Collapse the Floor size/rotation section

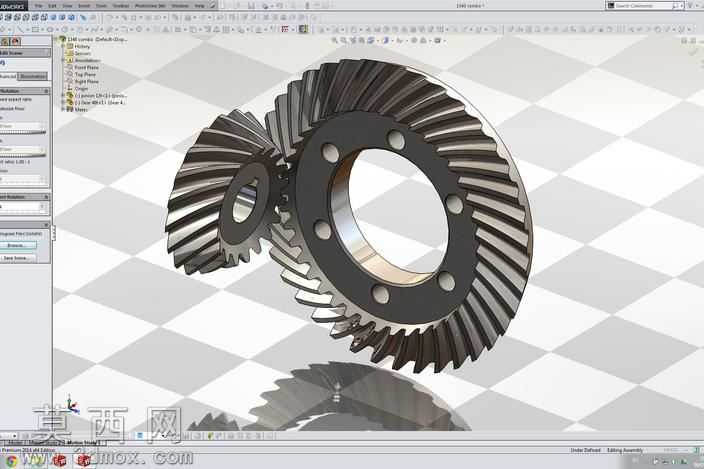[x=46, y=91]
